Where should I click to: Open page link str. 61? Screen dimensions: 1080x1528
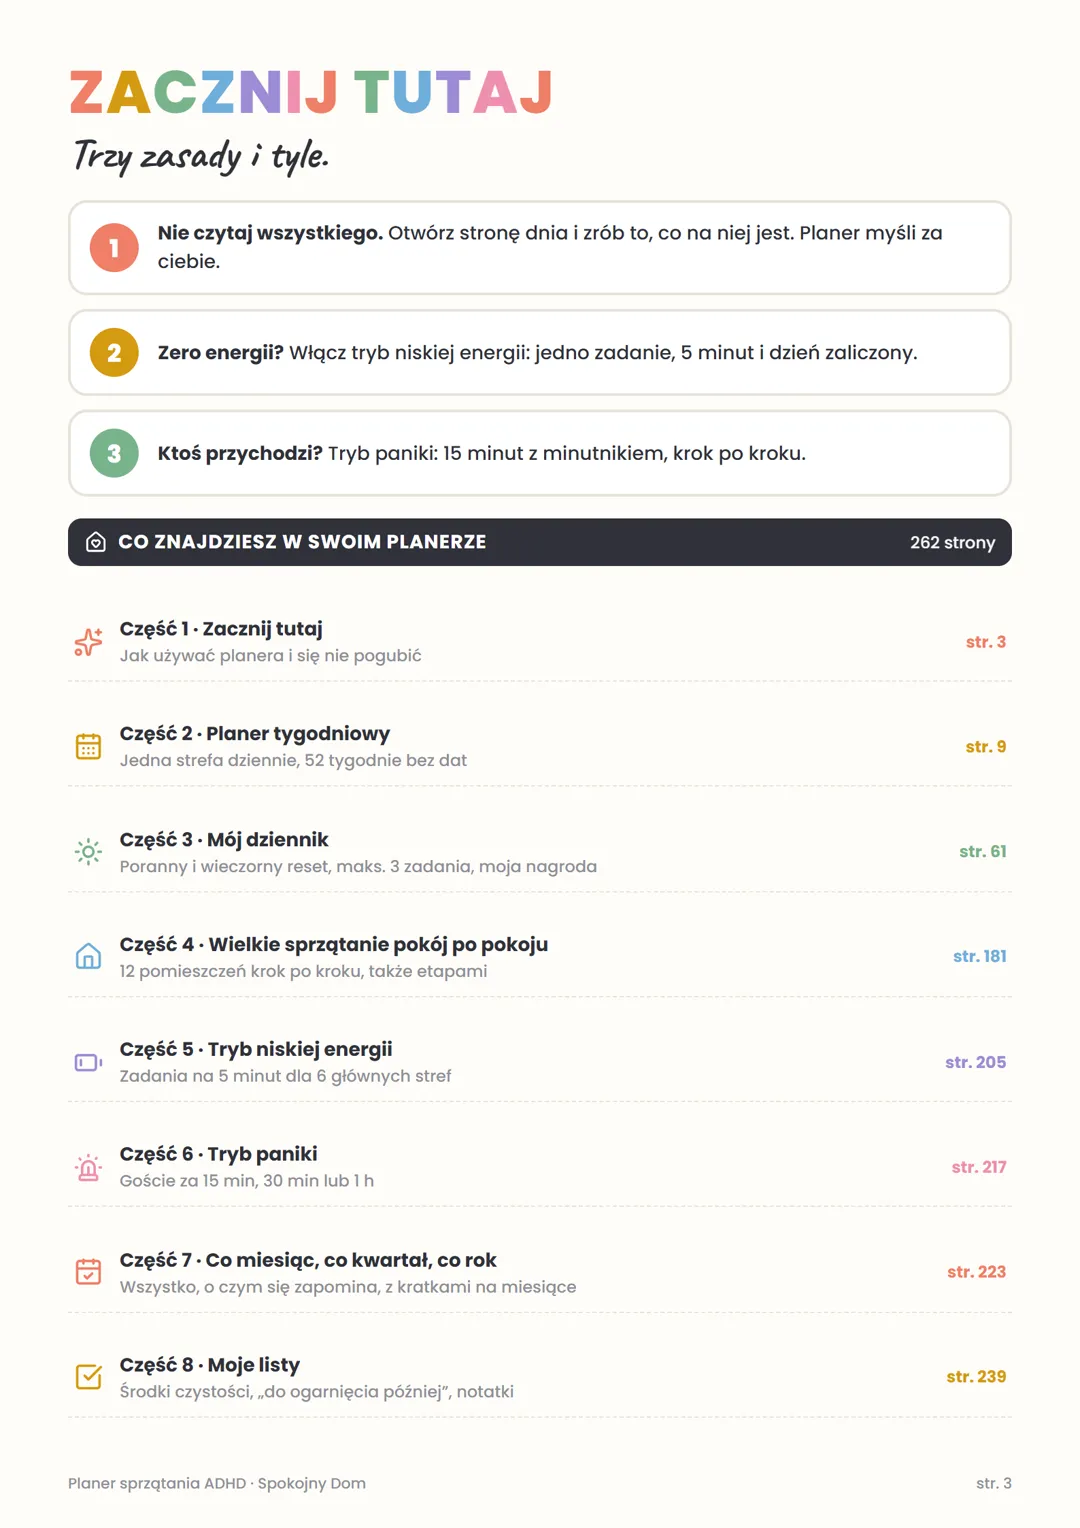point(983,852)
